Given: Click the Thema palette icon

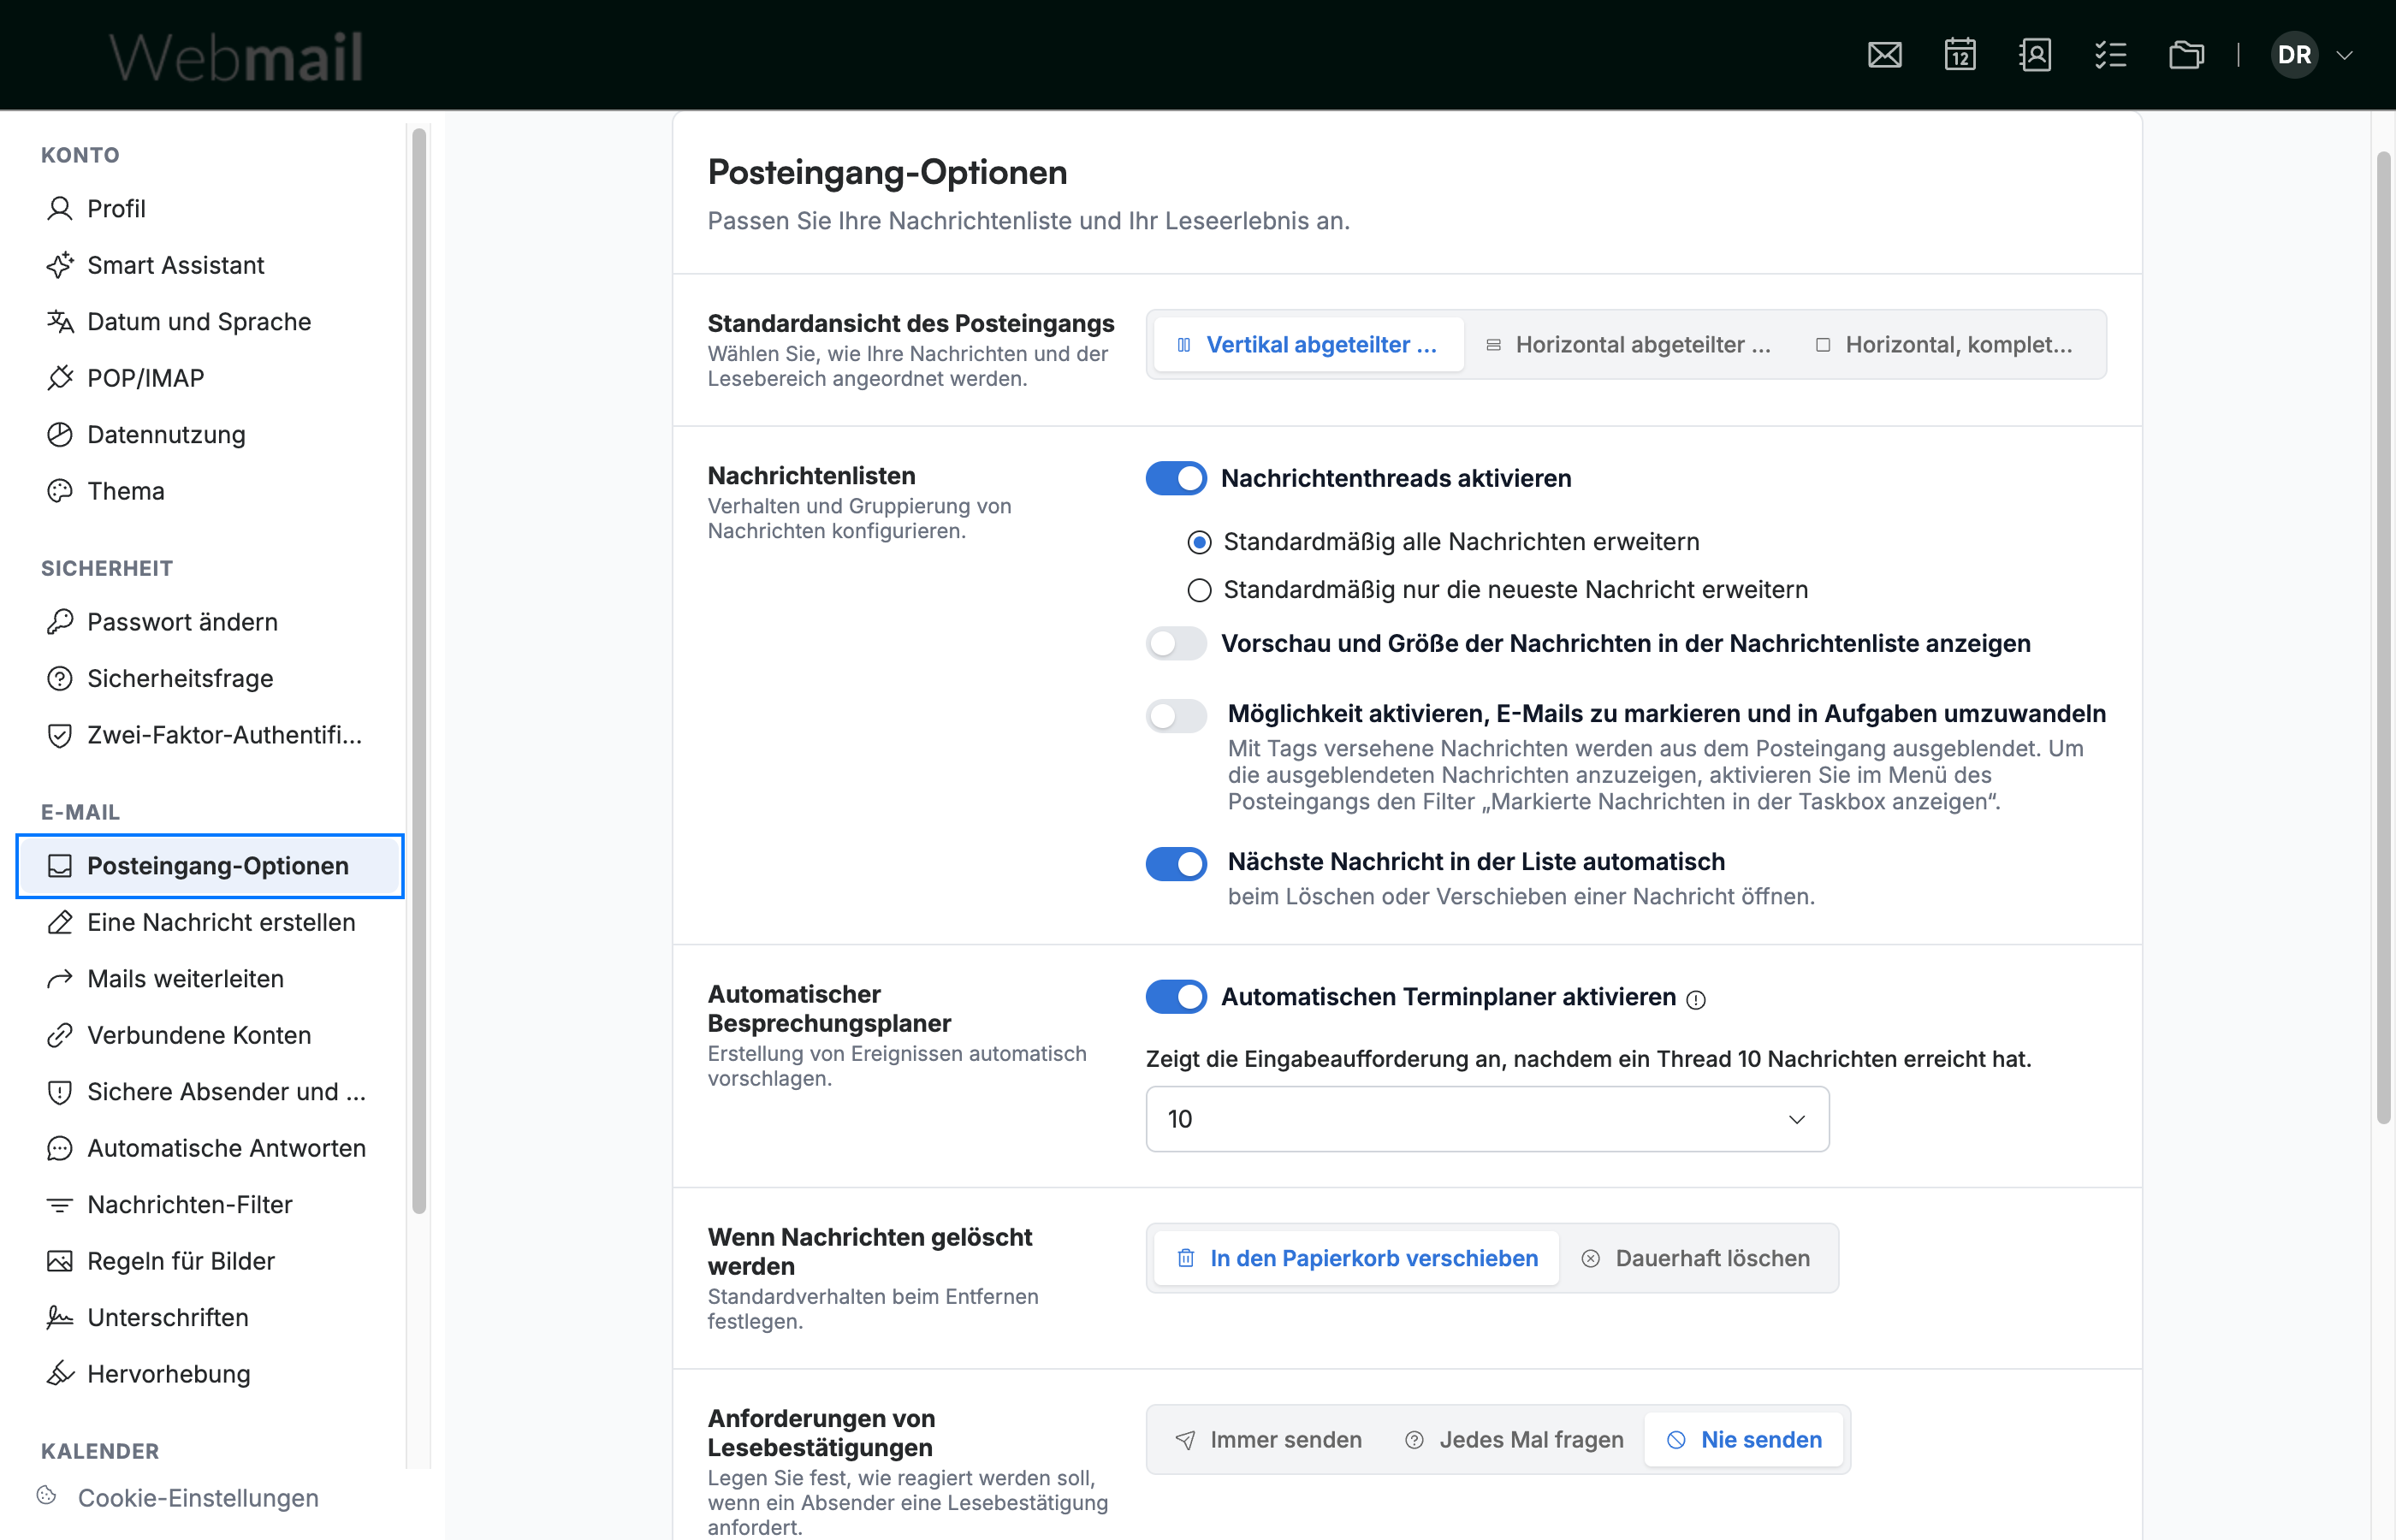Looking at the screenshot, I should point(60,491).
